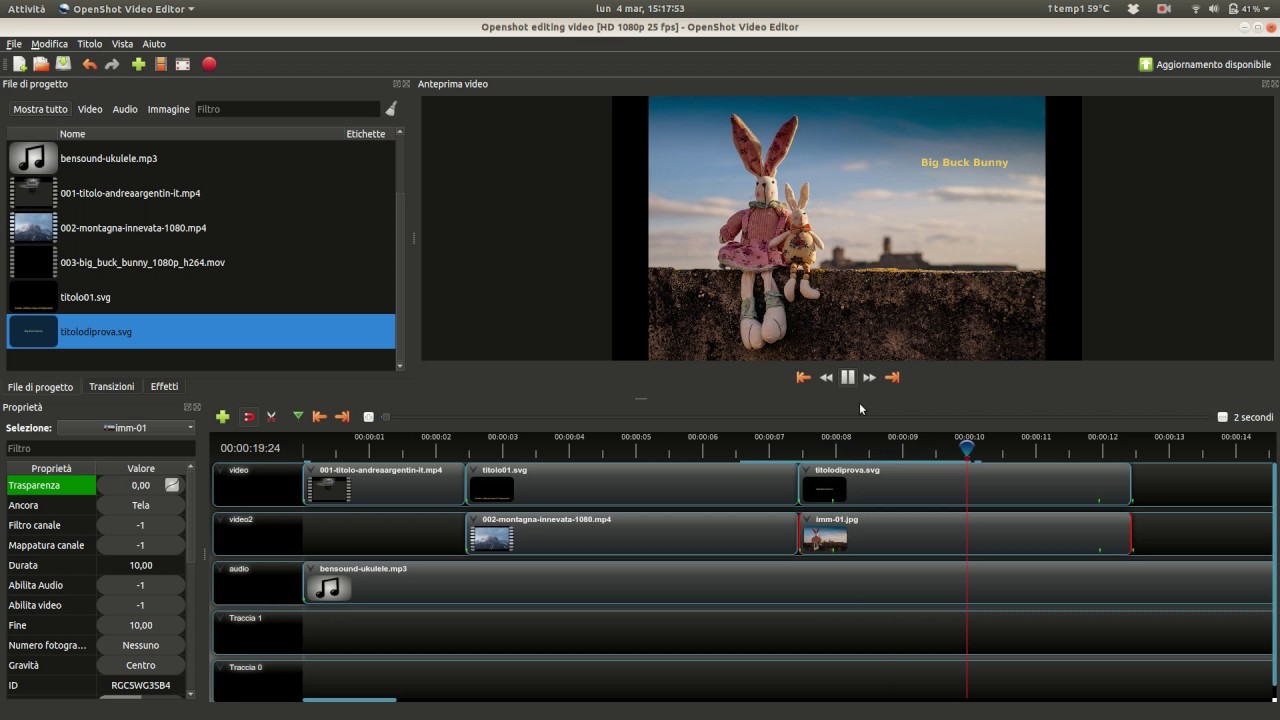
Task: Select imm-01.jpg clip on video2 track
Action: 965,533
